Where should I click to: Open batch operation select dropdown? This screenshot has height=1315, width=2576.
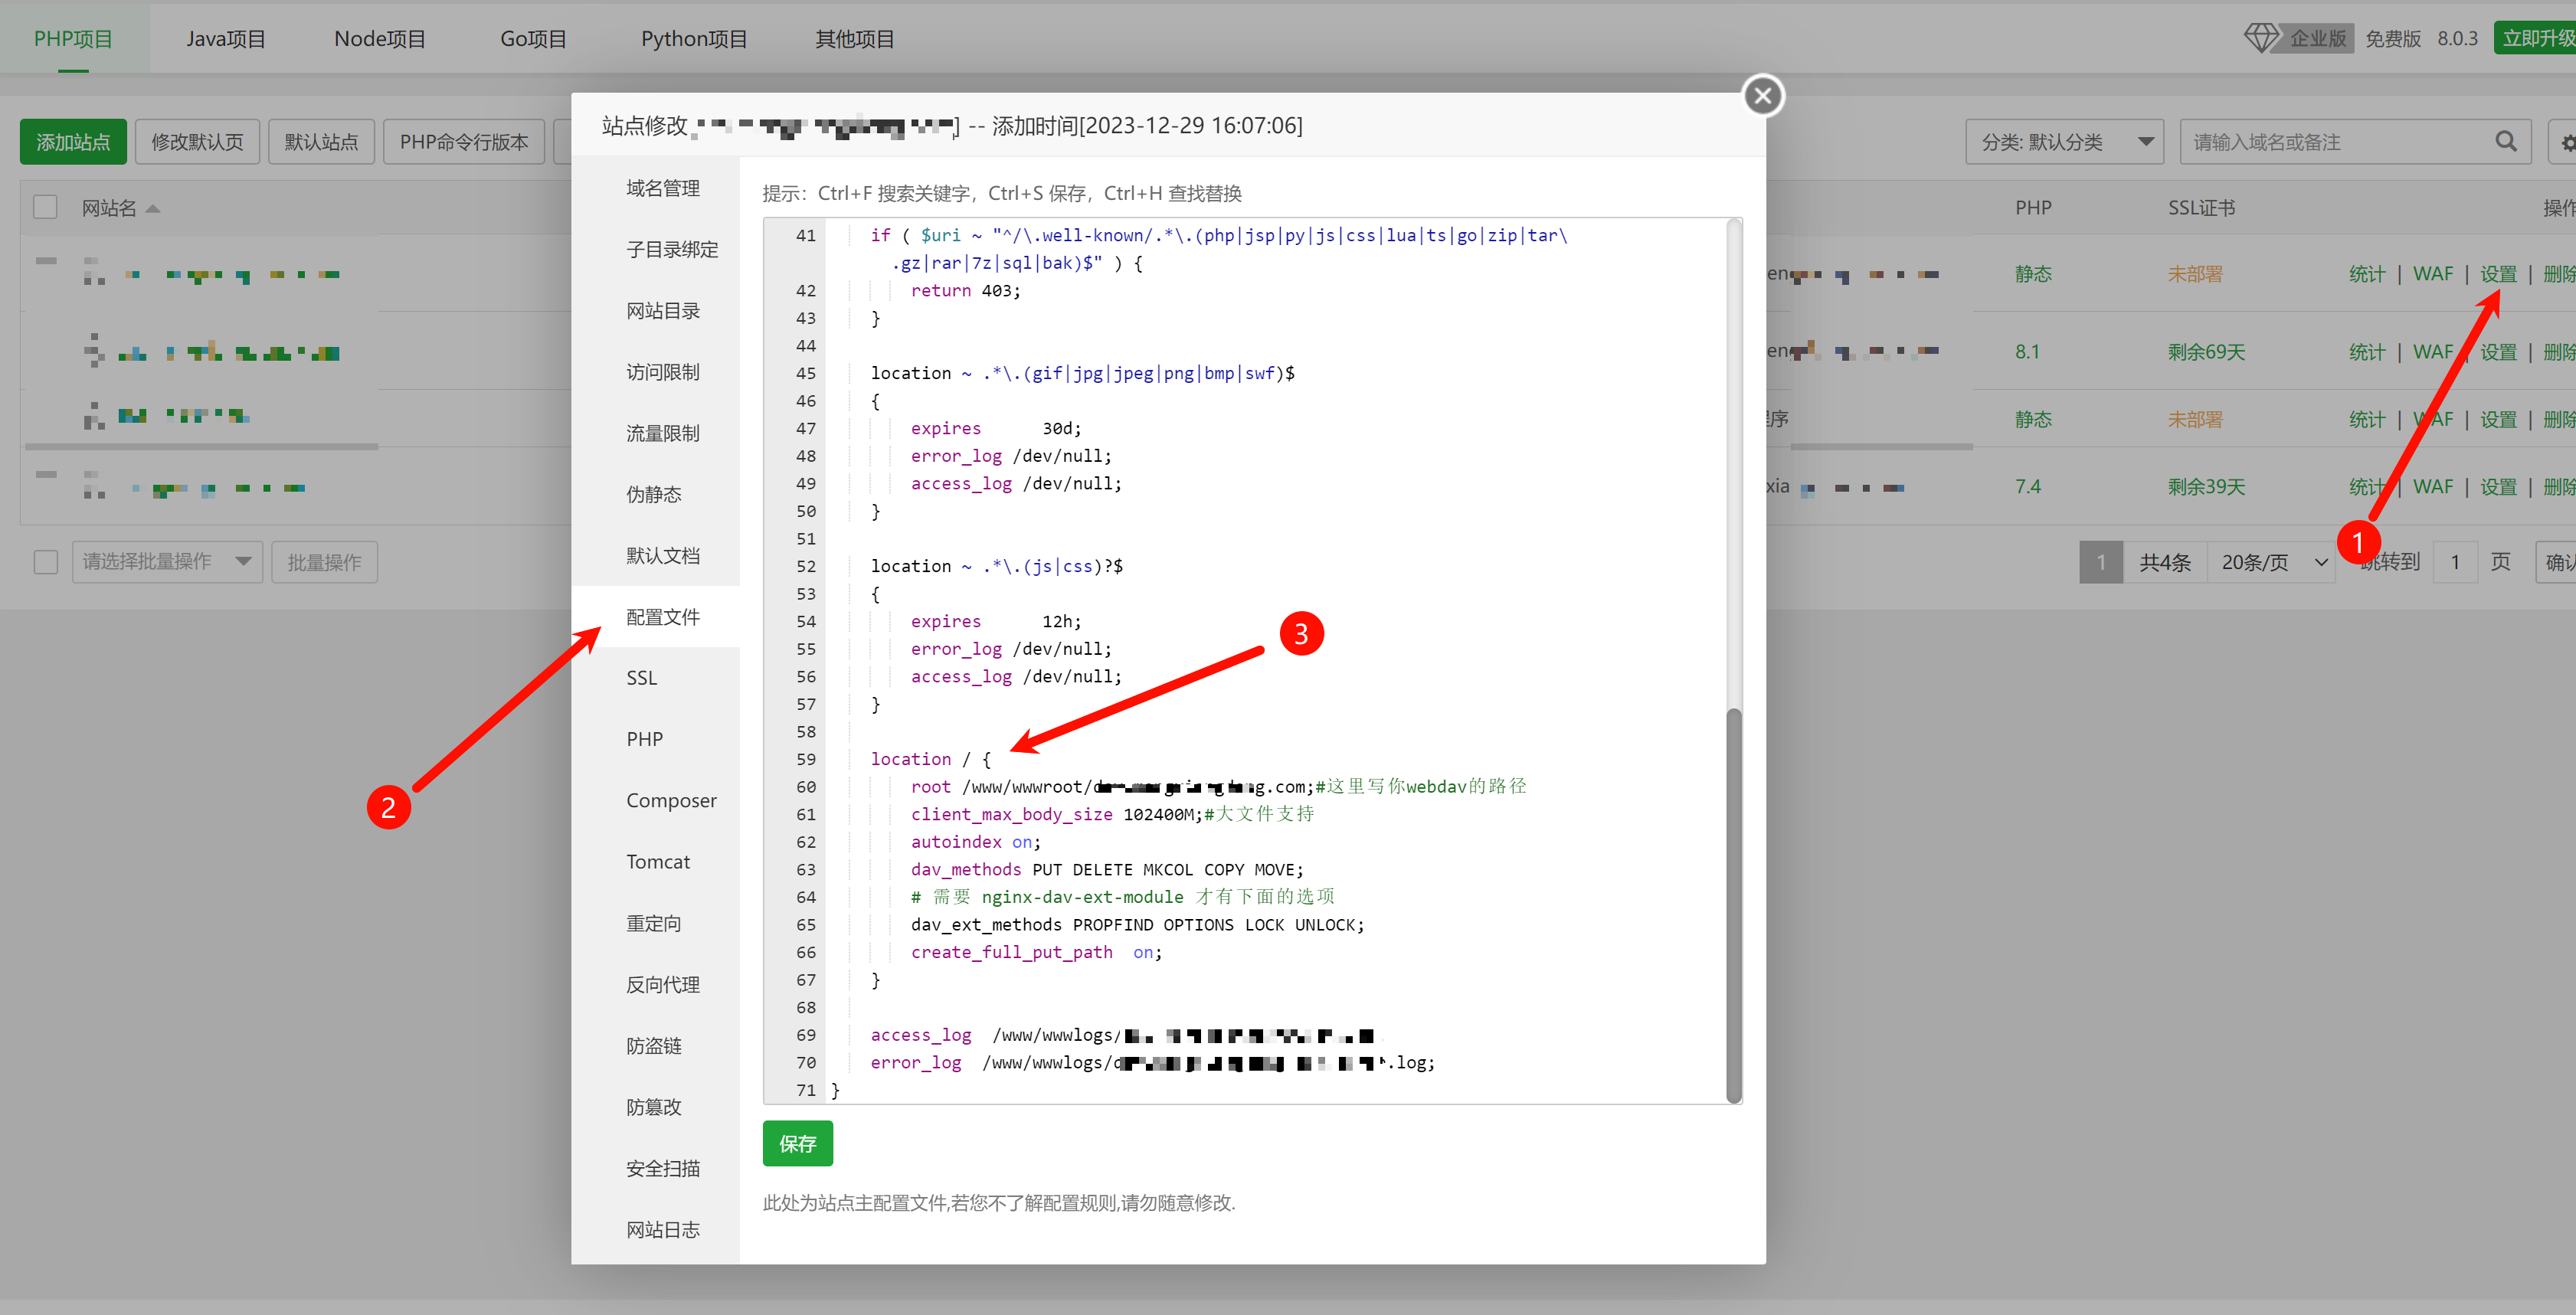point(167,562)
